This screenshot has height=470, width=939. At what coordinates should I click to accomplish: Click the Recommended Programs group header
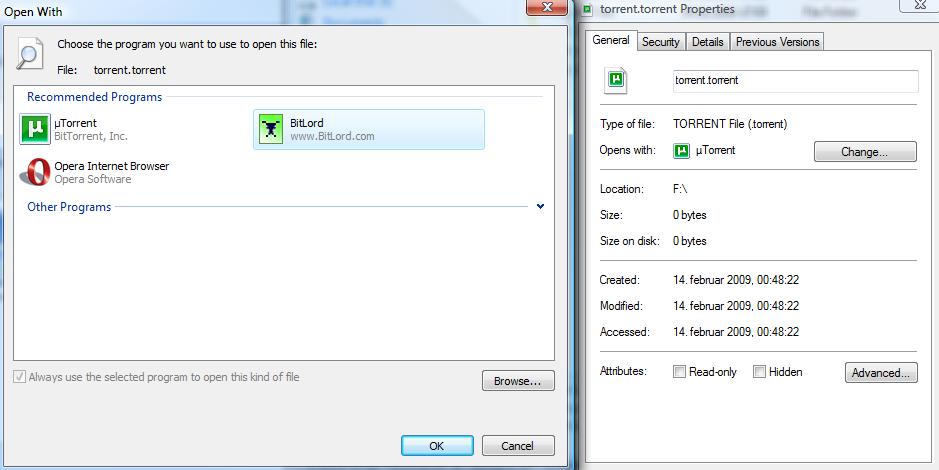95,97
